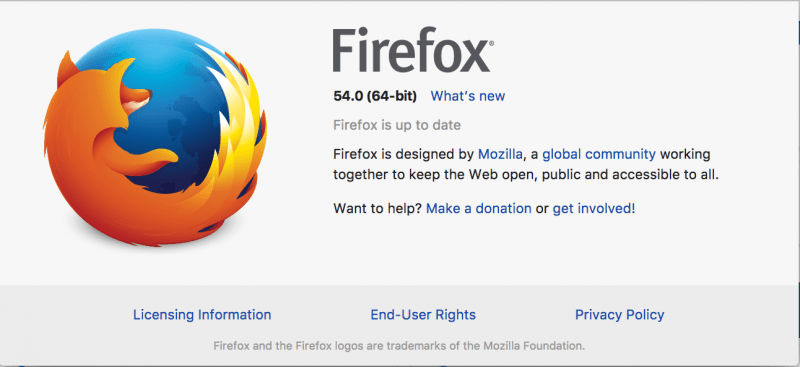Open the Make a donation link
The width and height of the screenshot is (800, 367).
479,208
